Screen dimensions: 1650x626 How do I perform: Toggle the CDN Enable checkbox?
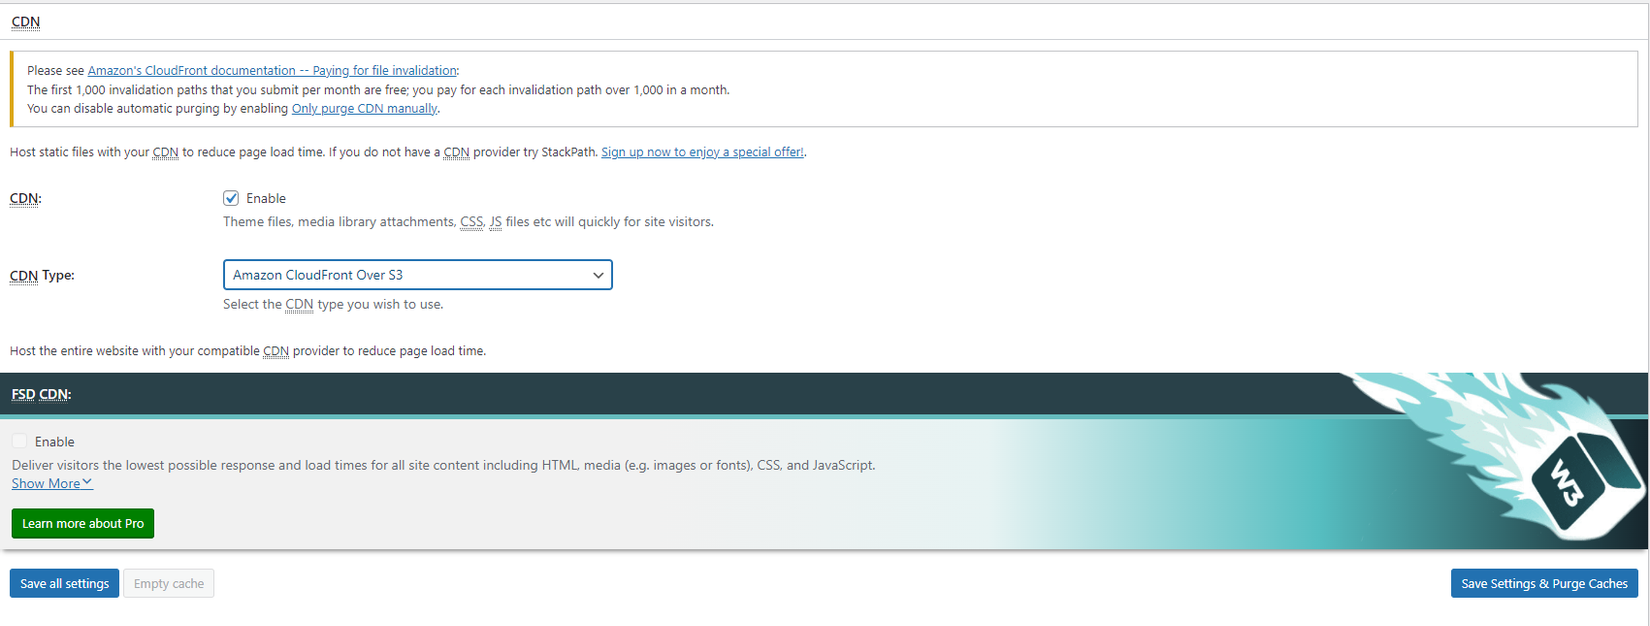point(231,198)
